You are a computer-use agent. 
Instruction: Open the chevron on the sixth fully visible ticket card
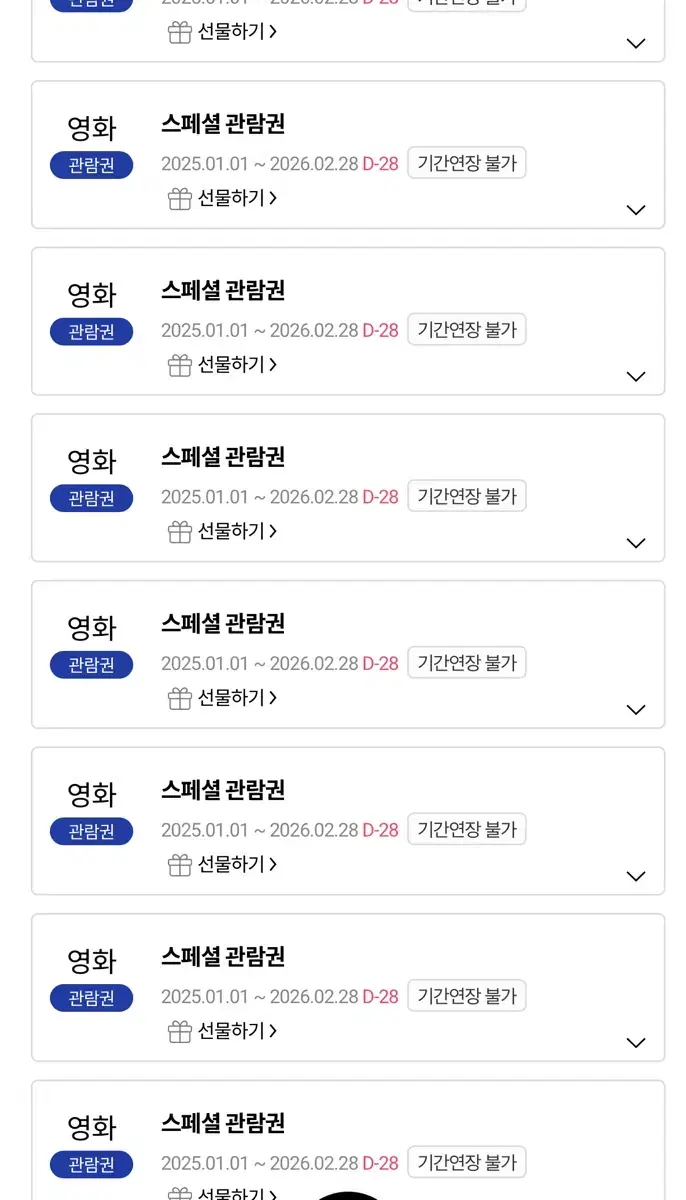coord(636,1043)
